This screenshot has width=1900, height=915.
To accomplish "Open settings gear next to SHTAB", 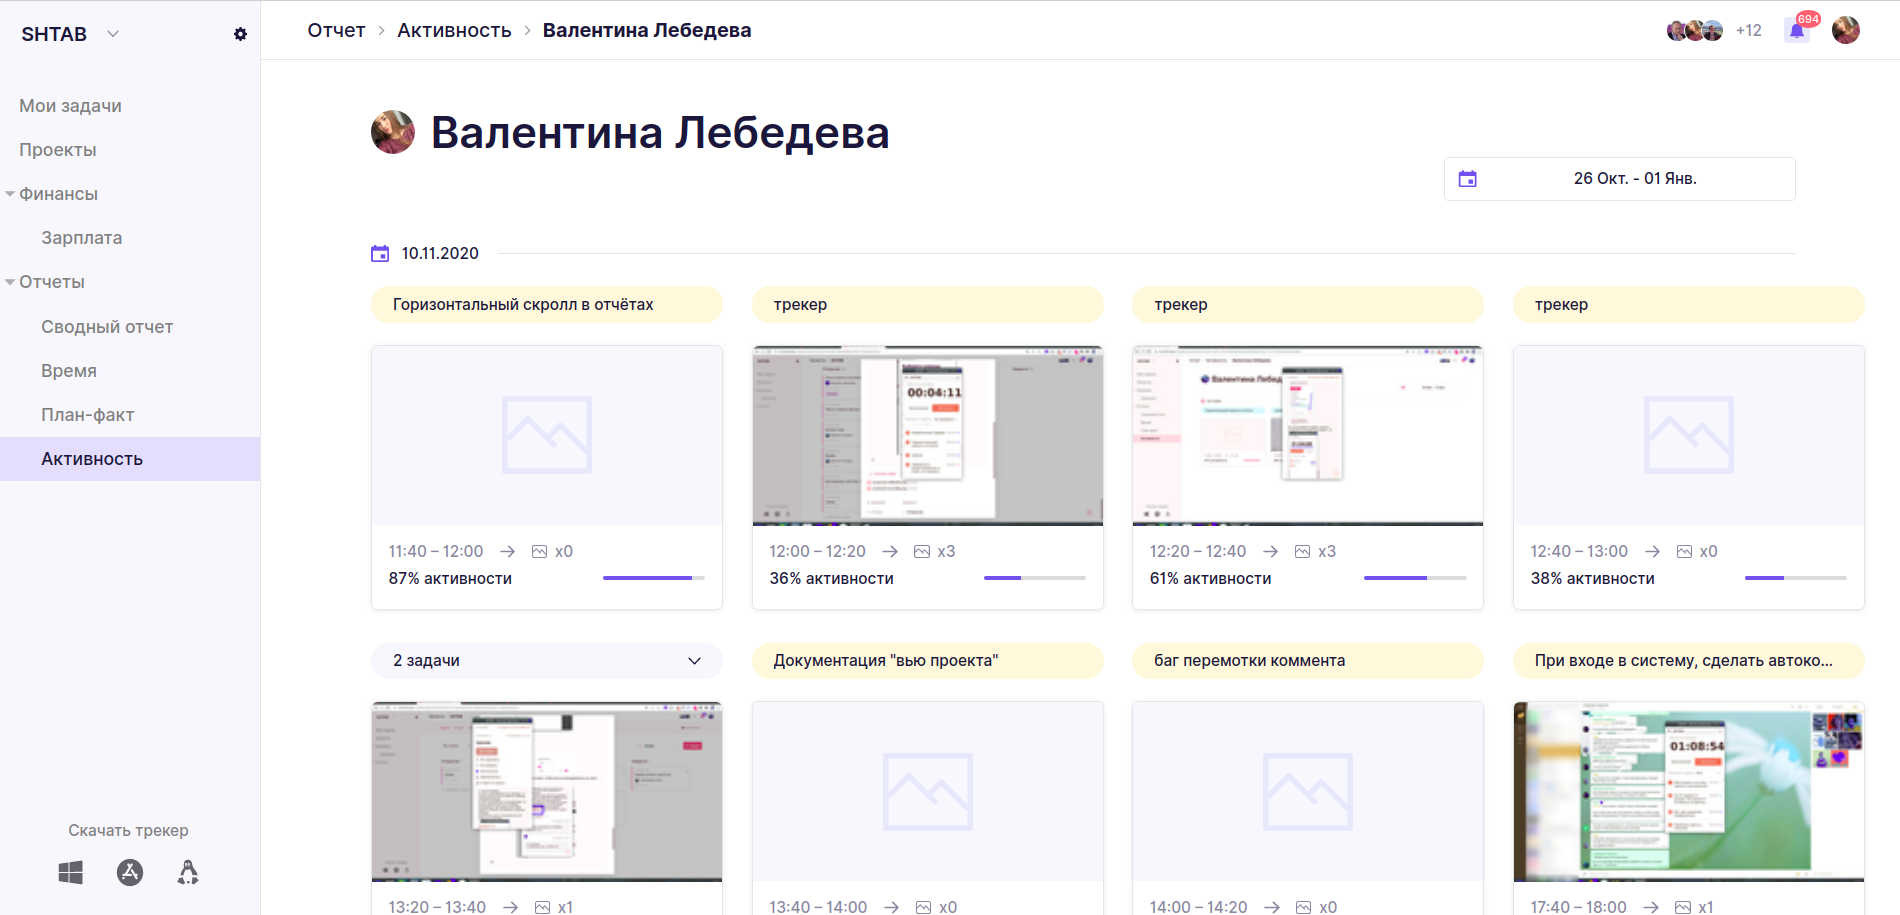I will (x=240, y=34).
